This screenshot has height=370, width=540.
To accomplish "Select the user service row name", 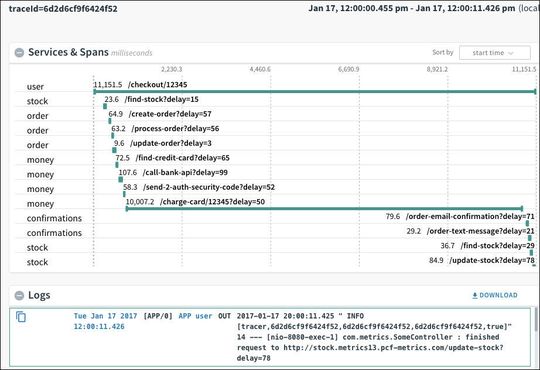I will (35, 87).
